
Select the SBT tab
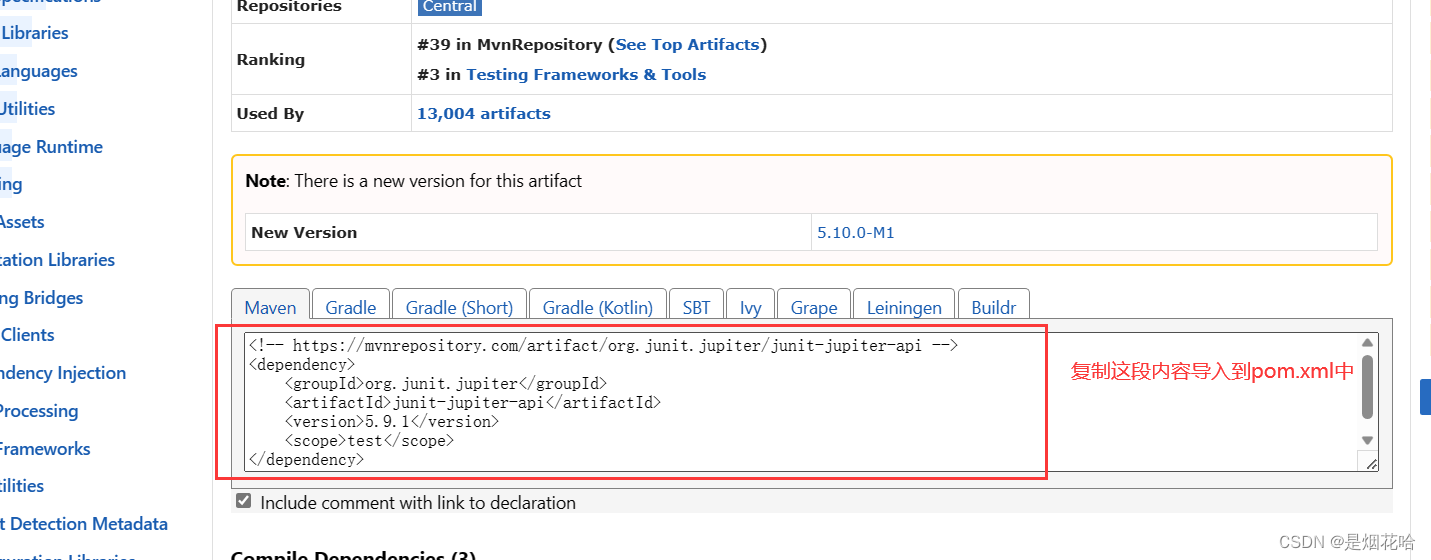pos(697,307)
